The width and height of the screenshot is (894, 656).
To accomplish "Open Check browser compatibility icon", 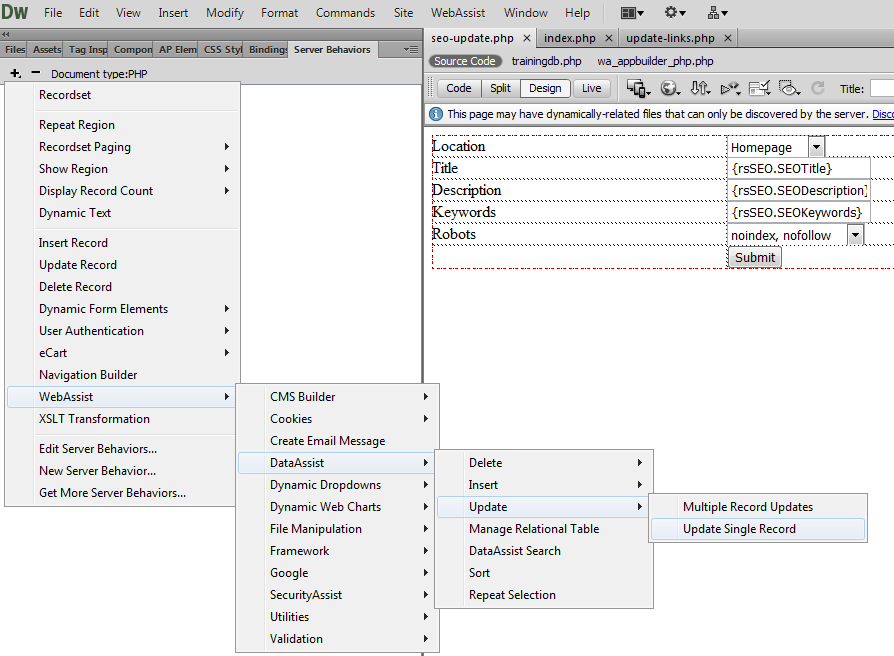I will click(760, 88).
